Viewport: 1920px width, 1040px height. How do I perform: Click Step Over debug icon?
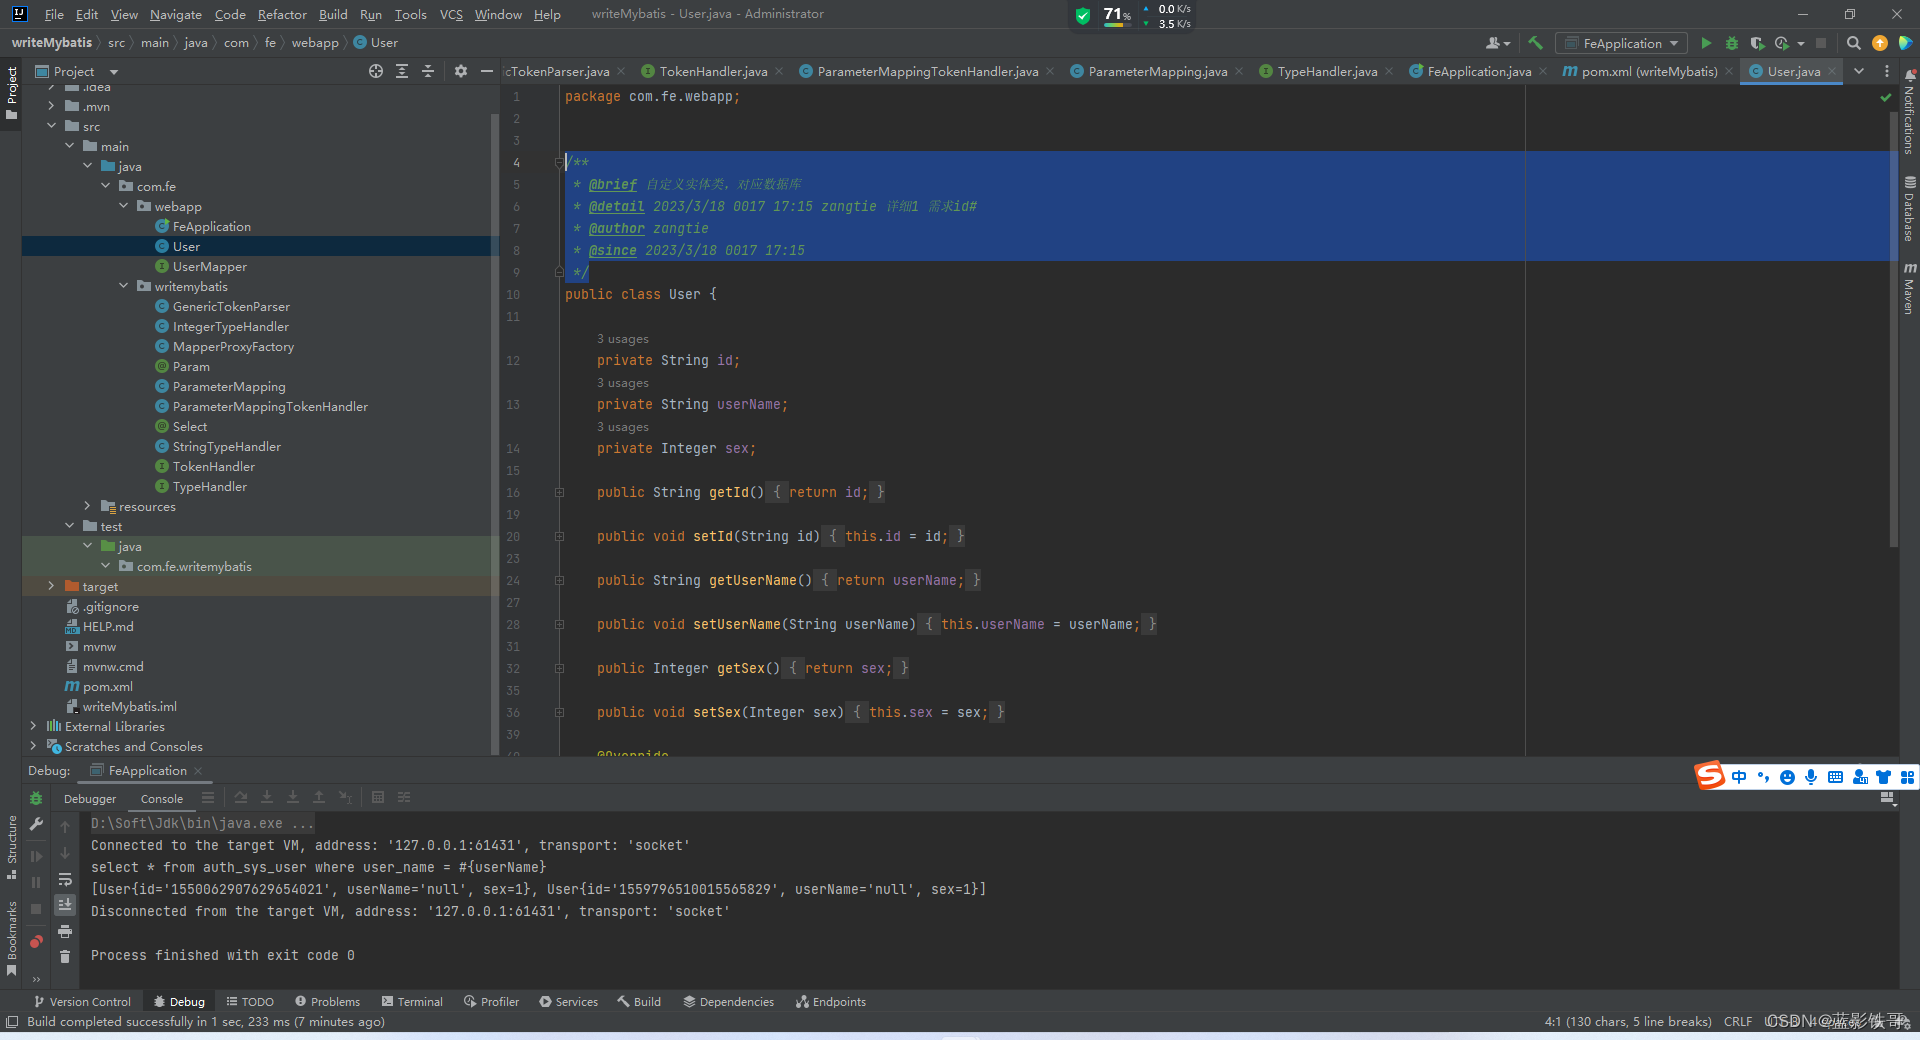(241, 797)
